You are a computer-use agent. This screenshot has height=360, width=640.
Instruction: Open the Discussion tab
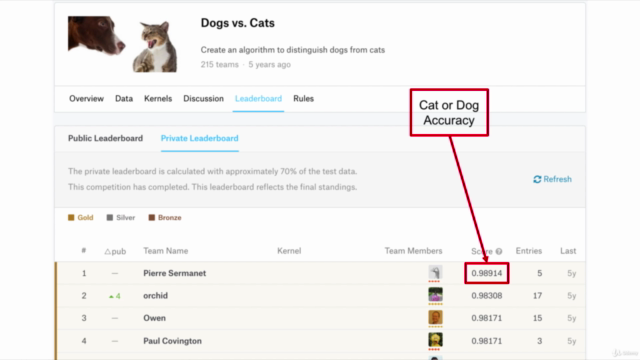(203, 99)
